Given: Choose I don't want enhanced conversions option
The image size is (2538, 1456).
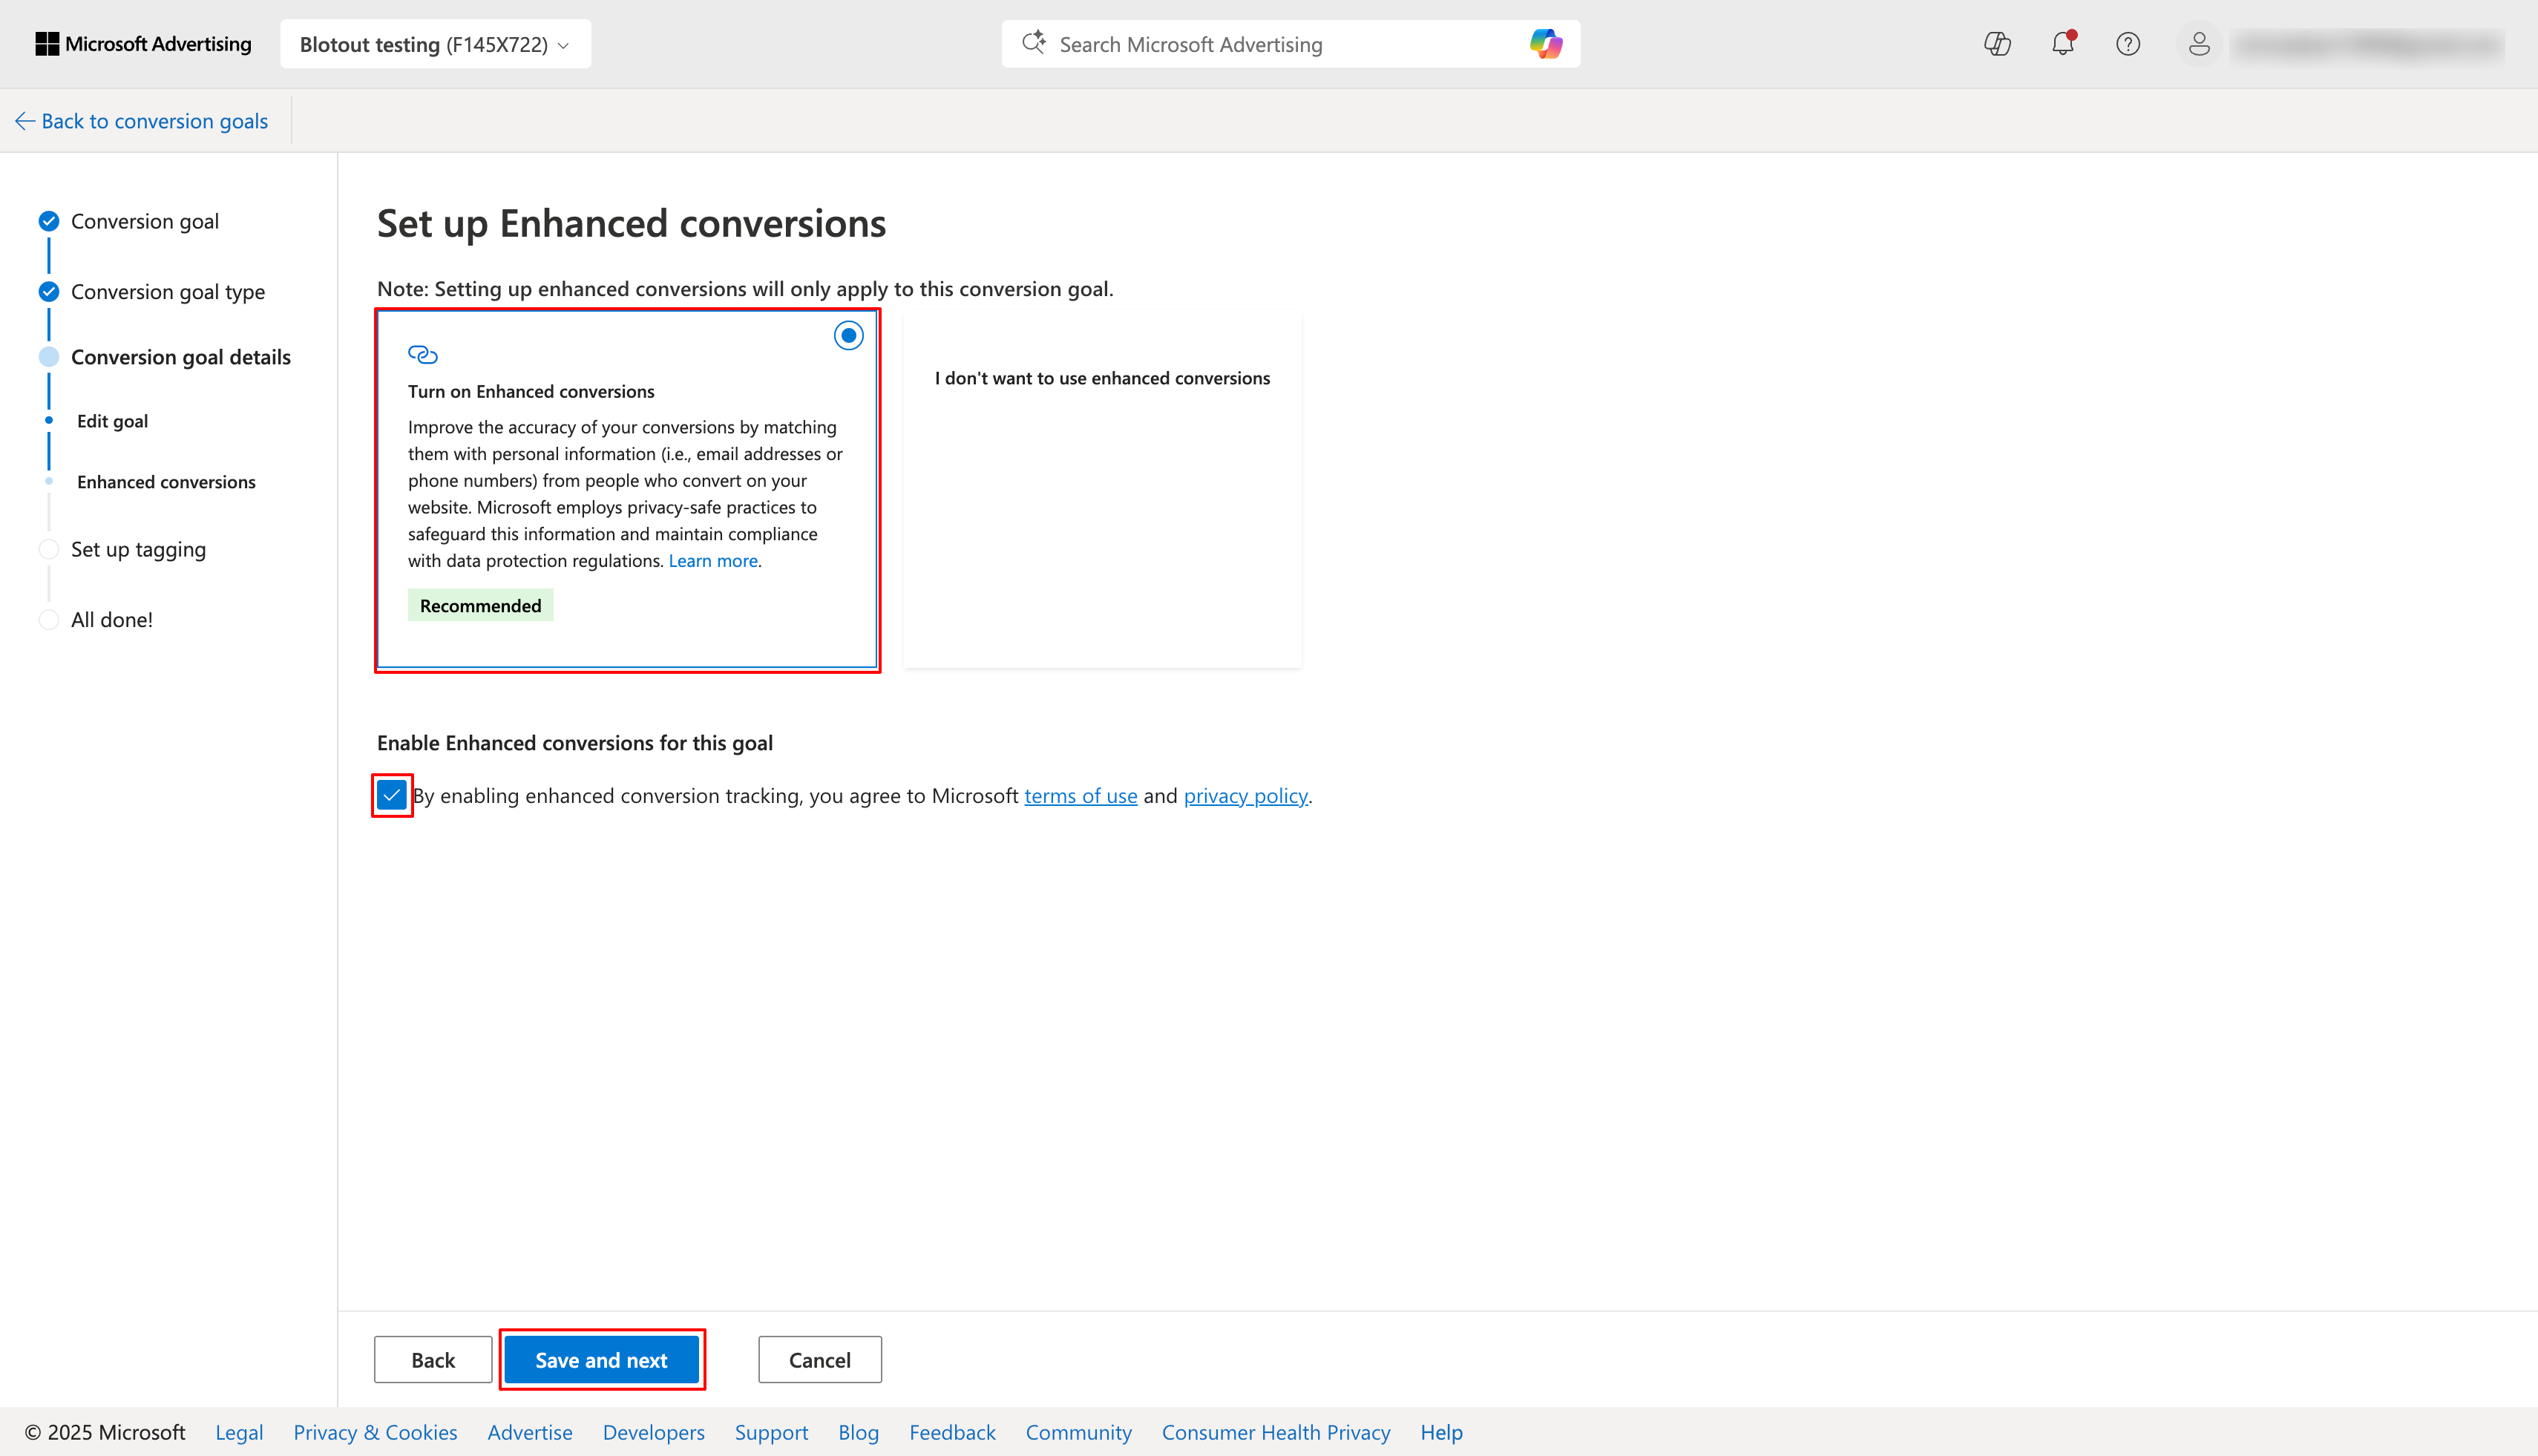Looking at the screenshot, I should coord(1102,378).
